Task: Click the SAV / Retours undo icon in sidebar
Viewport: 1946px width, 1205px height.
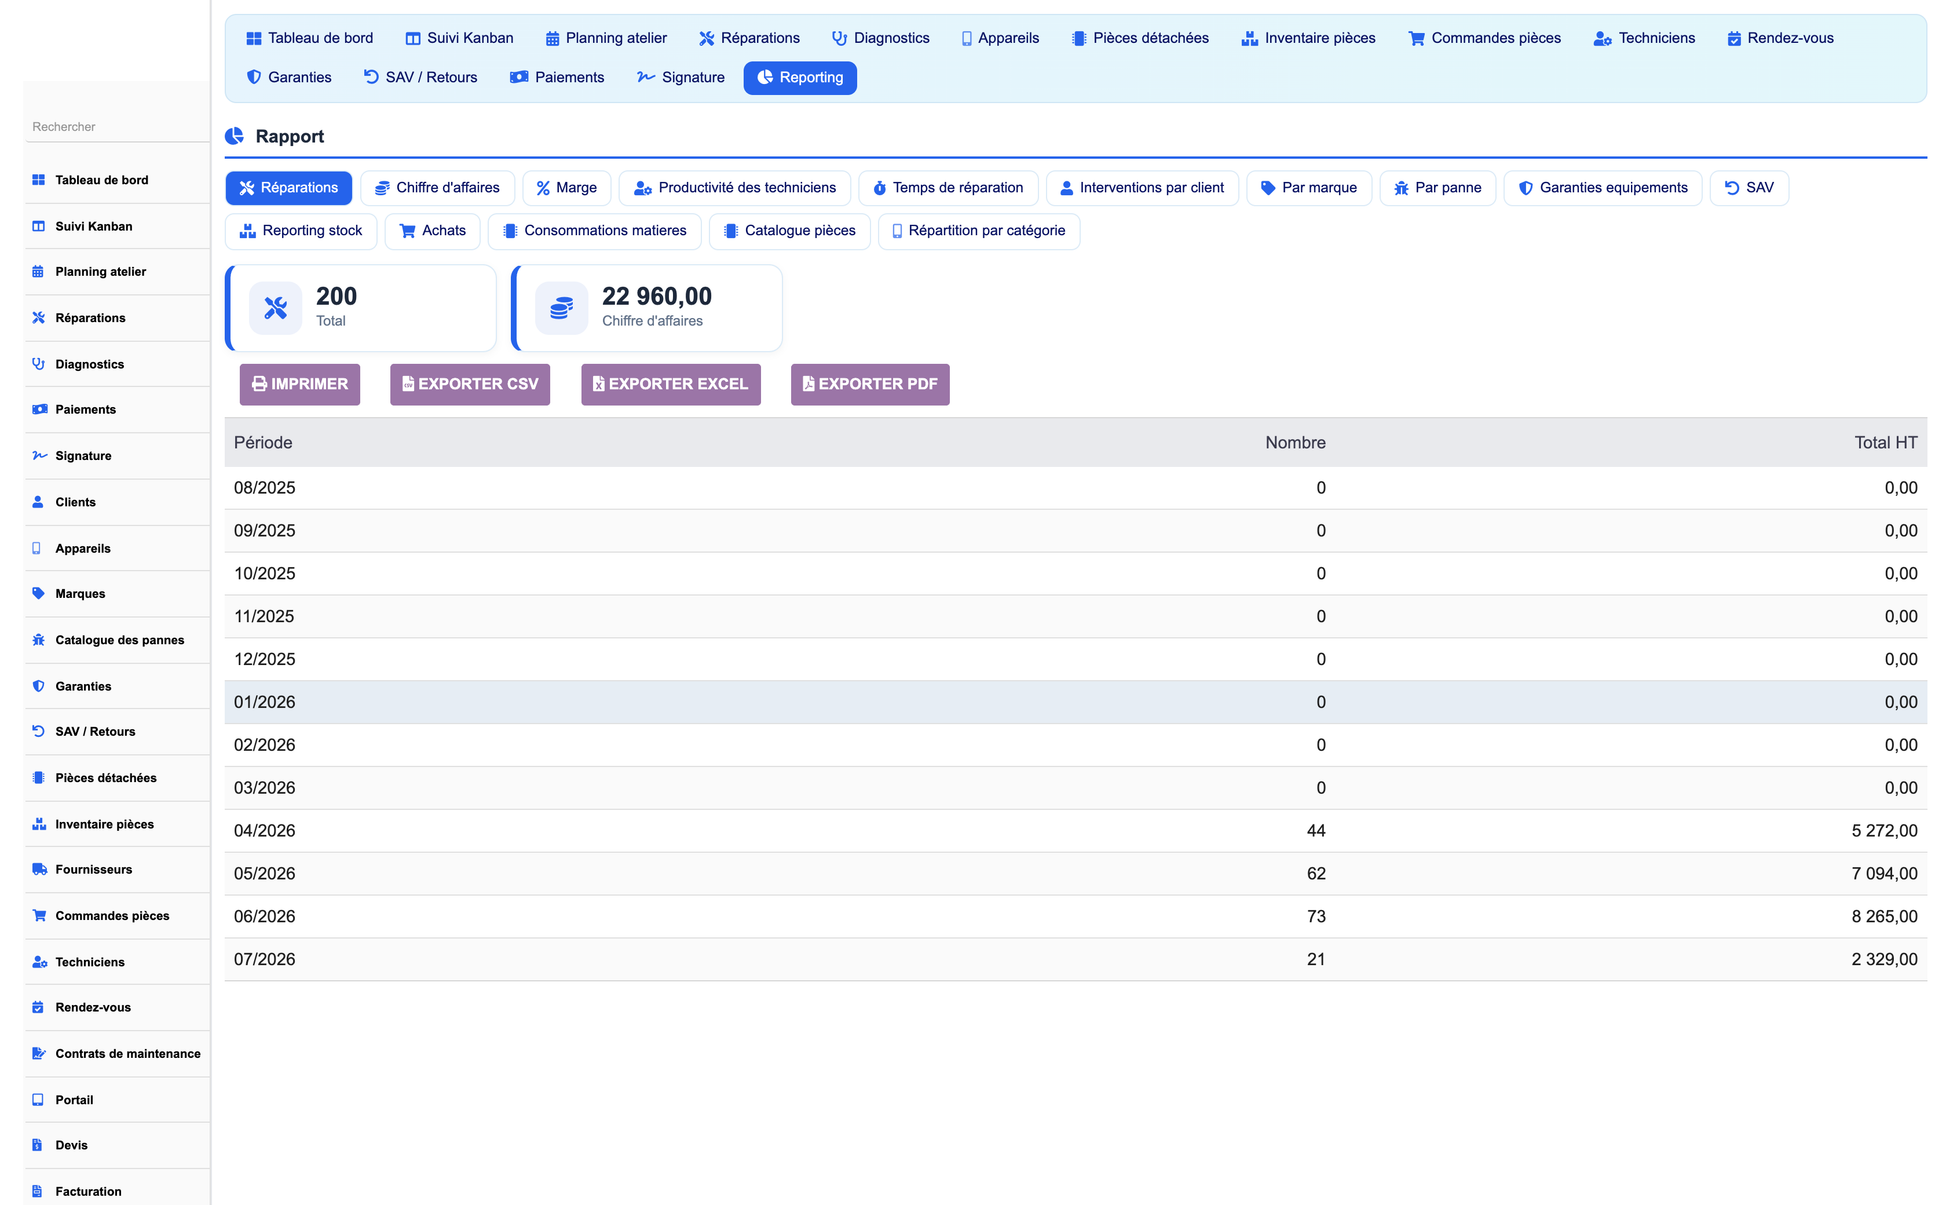Action: coord(38,731)
